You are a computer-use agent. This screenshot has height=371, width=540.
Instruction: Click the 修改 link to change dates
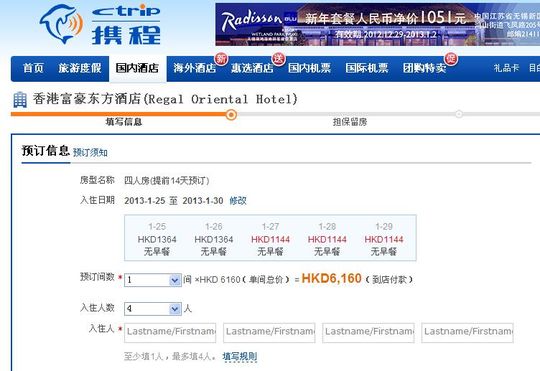(238, 200)
